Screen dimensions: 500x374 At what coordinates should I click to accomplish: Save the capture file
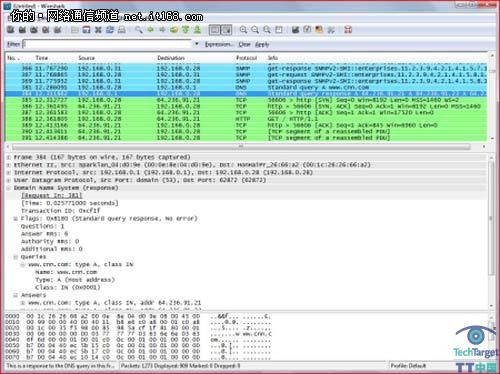(86, 30)
